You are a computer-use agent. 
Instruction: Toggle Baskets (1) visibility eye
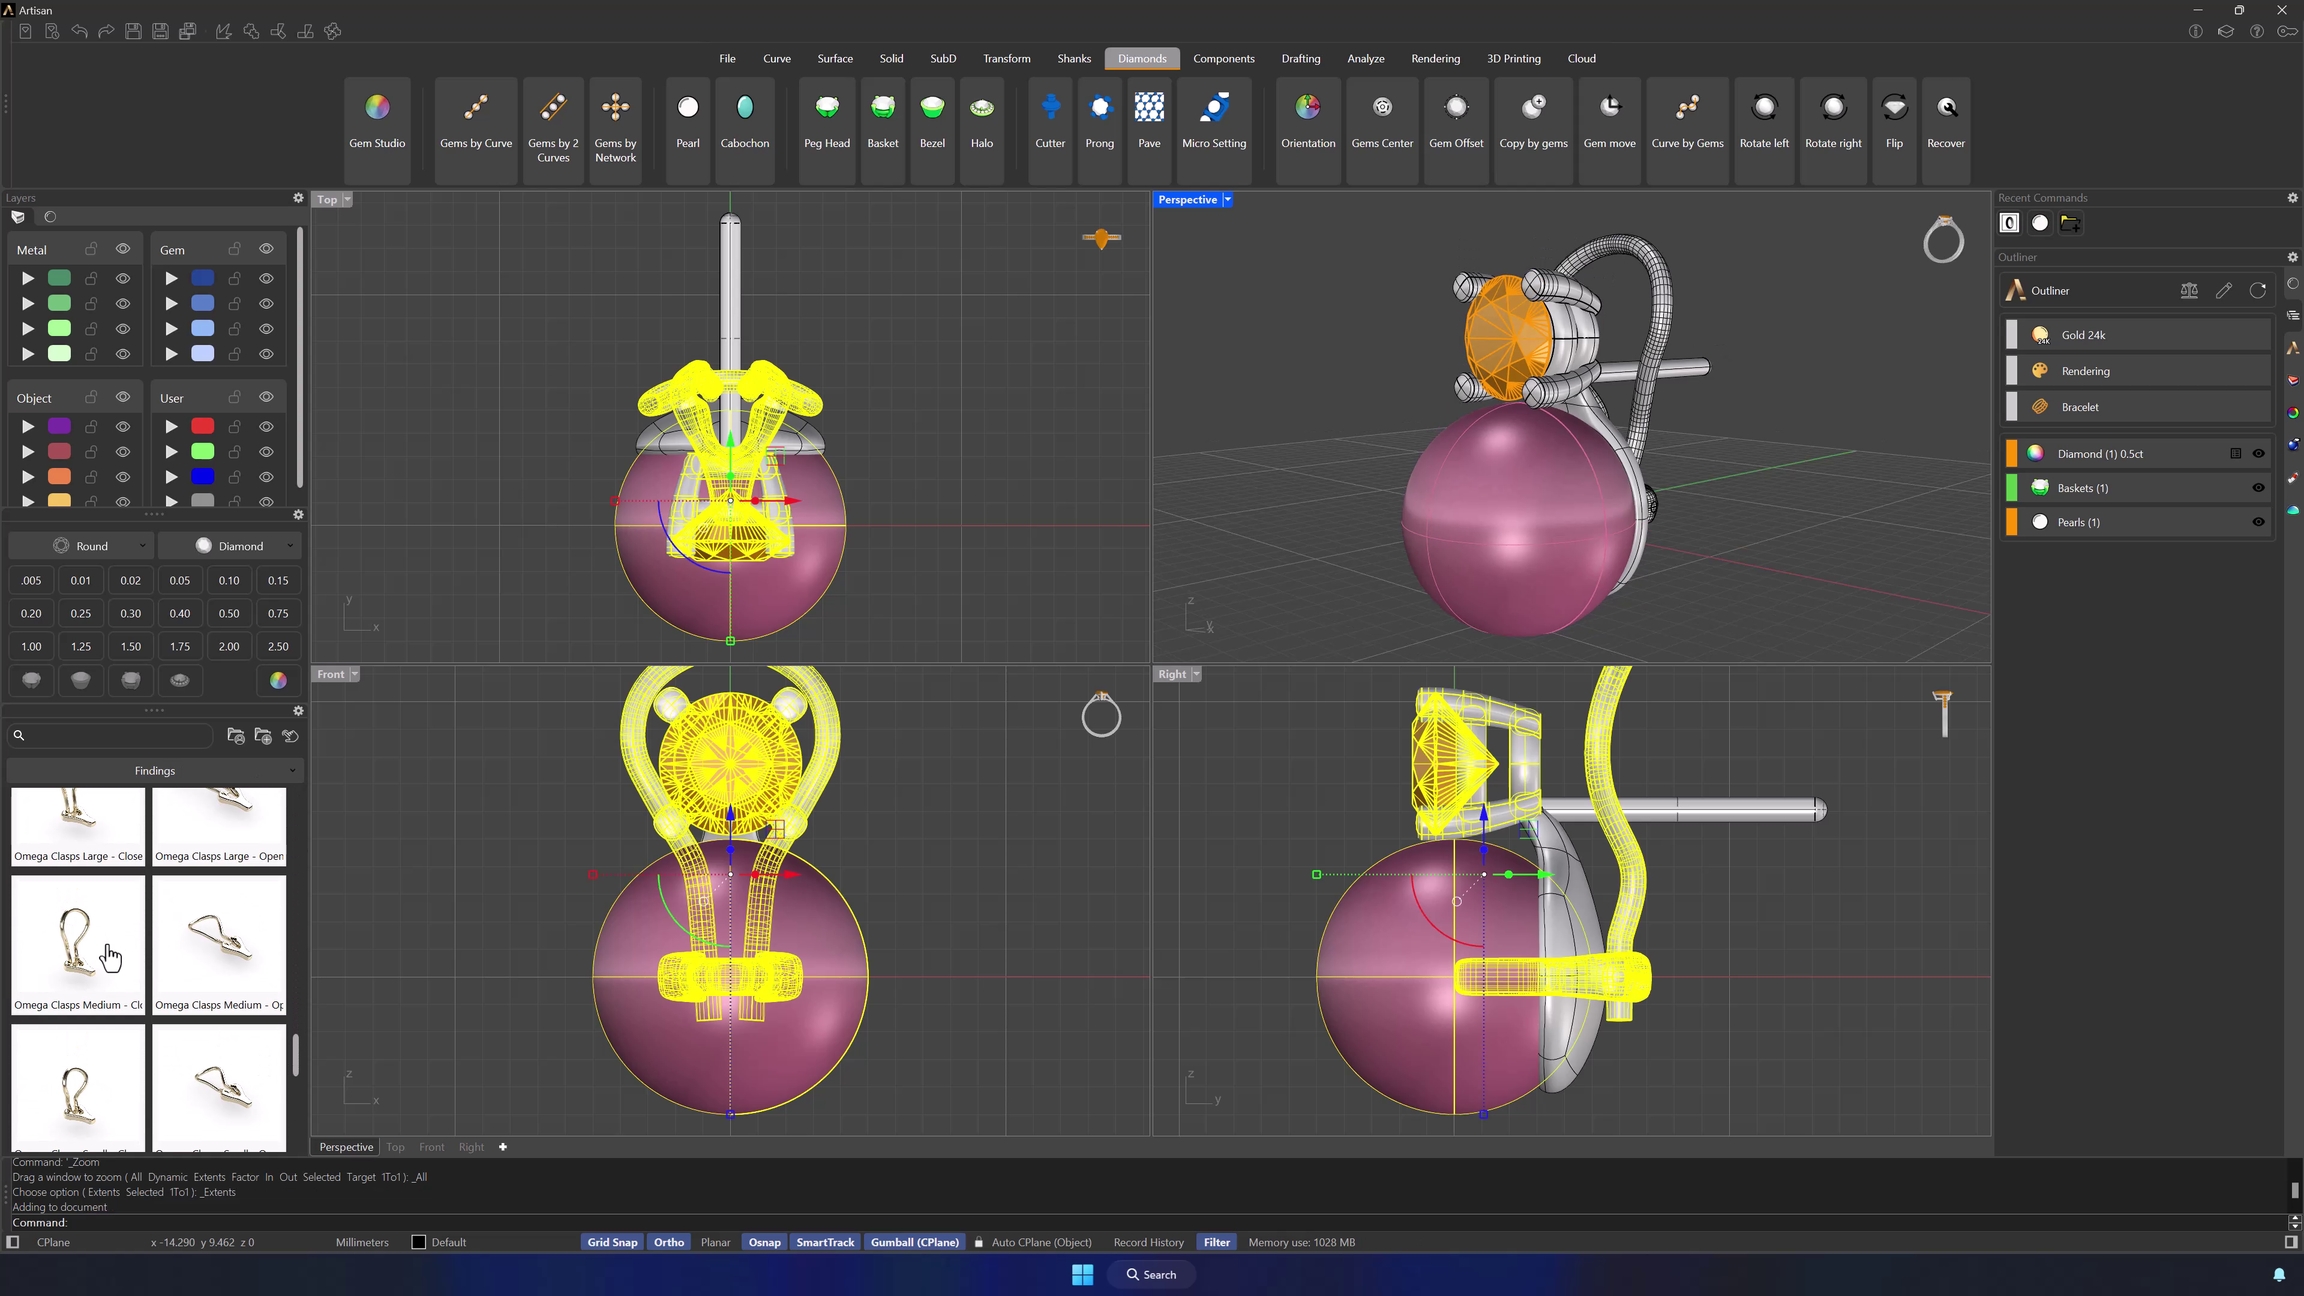tap(2258, 488)
